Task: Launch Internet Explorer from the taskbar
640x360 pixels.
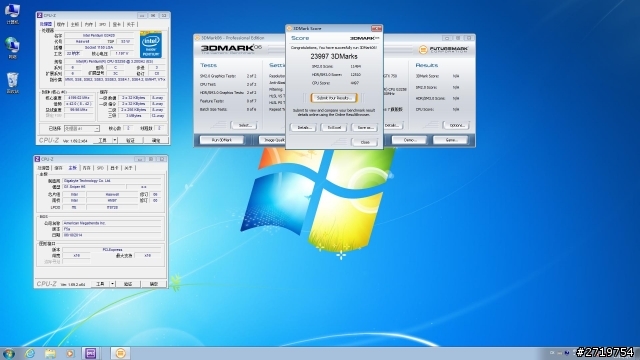Action: pyautogui.click(x=30, y=353)
